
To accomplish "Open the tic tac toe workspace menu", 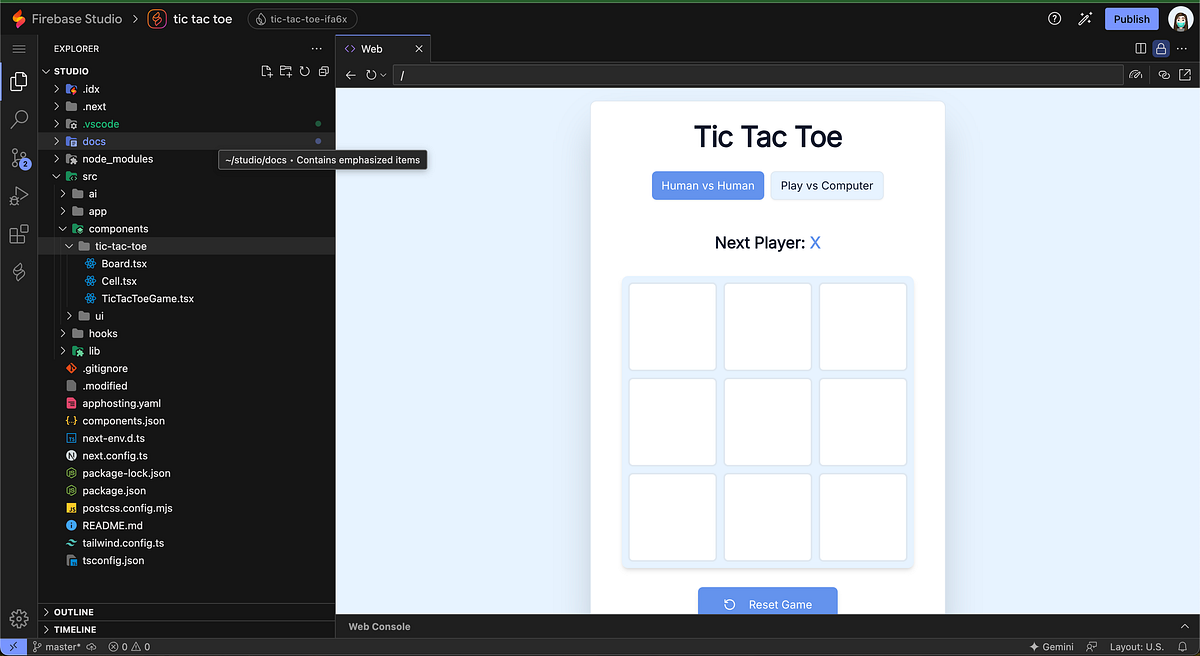I will point(200,18).
